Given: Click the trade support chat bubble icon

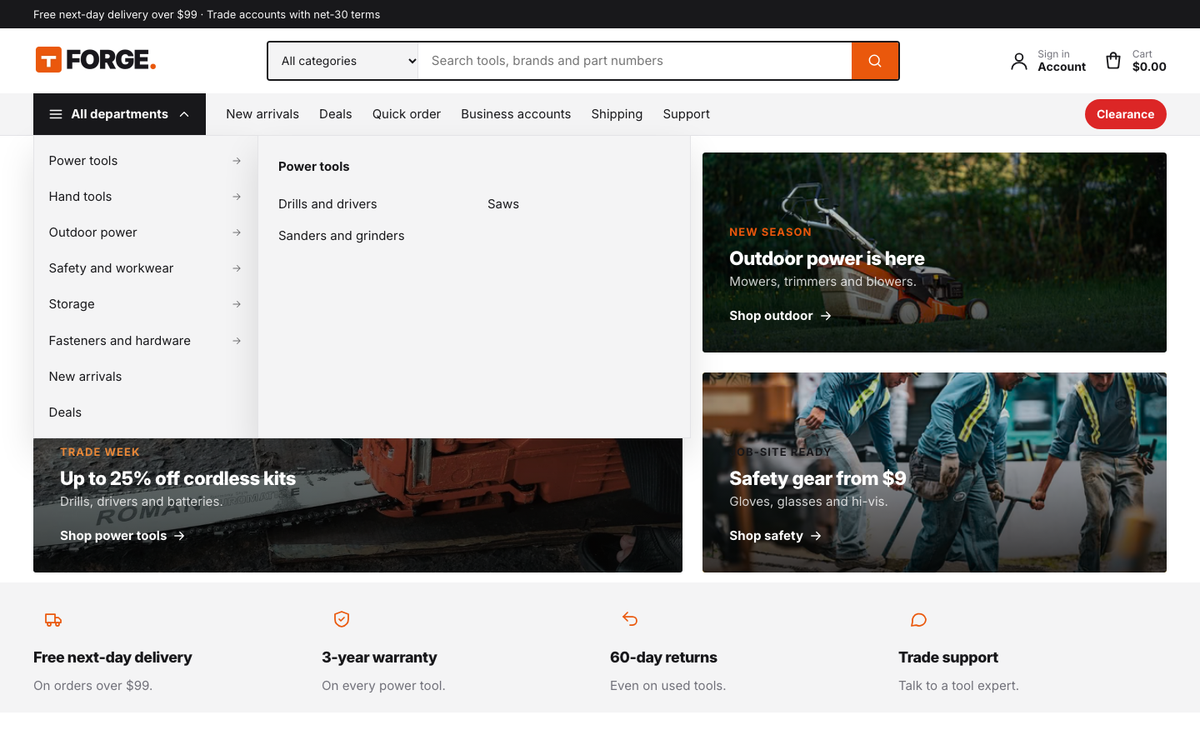Looking at the screenshot, I should pyautogui.click(x=918, y=620).
